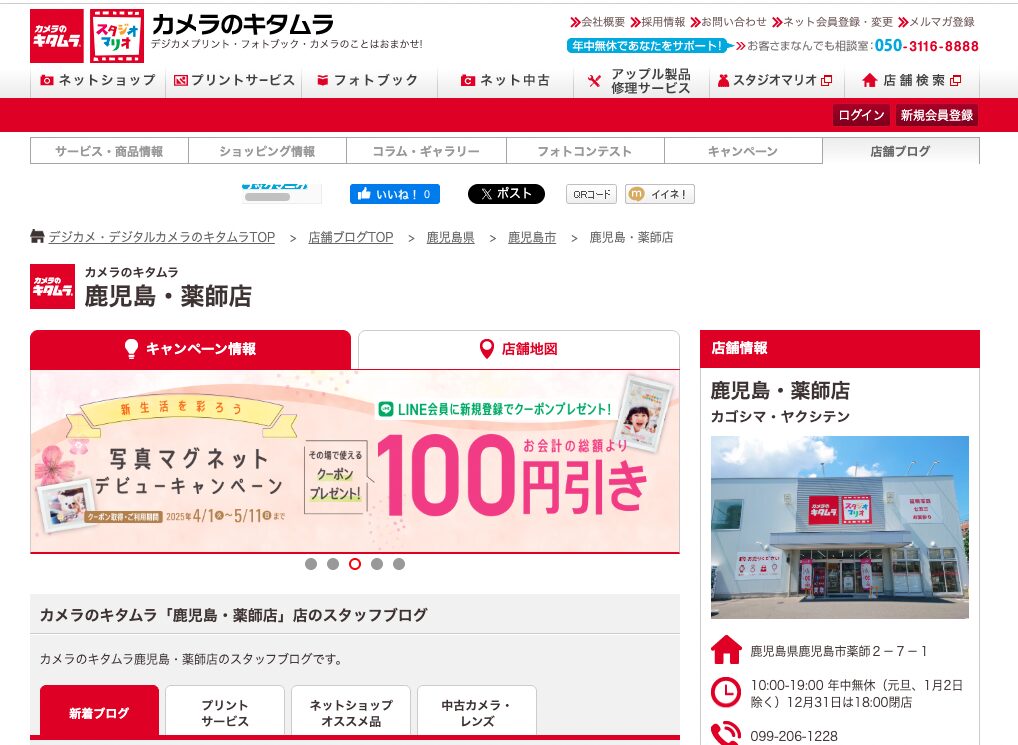Screen dimensions: 1018x745
Task: Click external link icon next to スタジオマリオ
Action: 826,80
